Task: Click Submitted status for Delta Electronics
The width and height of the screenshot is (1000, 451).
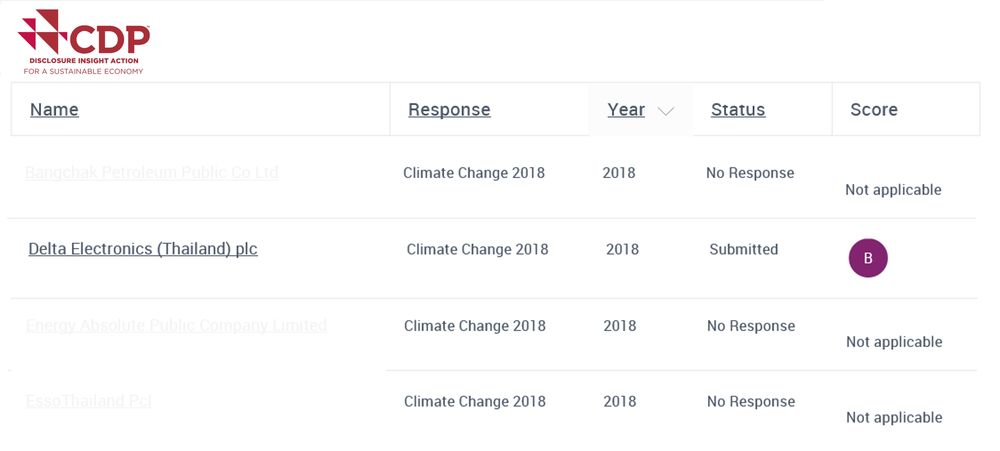Action: [744, 249]
